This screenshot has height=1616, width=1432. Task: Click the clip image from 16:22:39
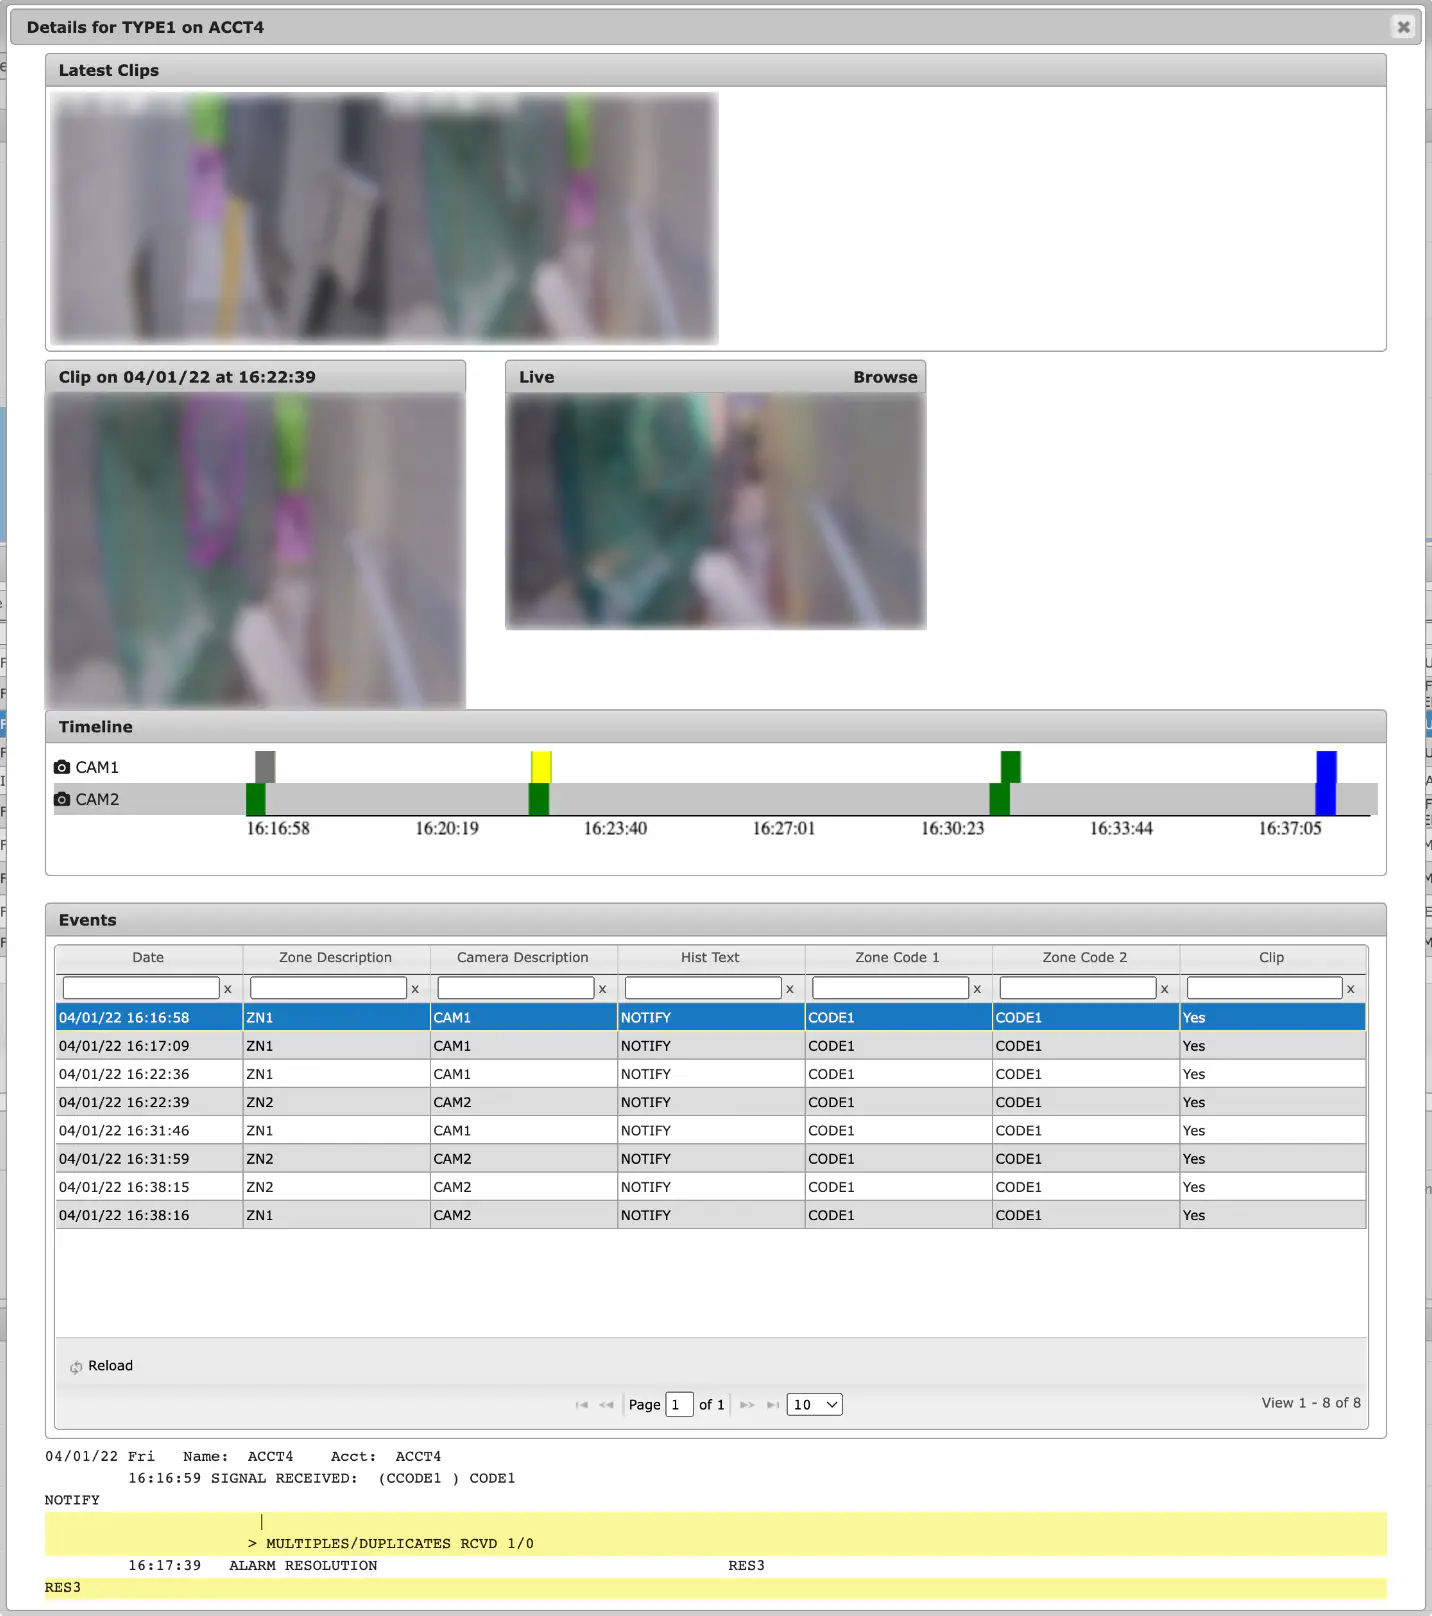[x=255, y=551]
